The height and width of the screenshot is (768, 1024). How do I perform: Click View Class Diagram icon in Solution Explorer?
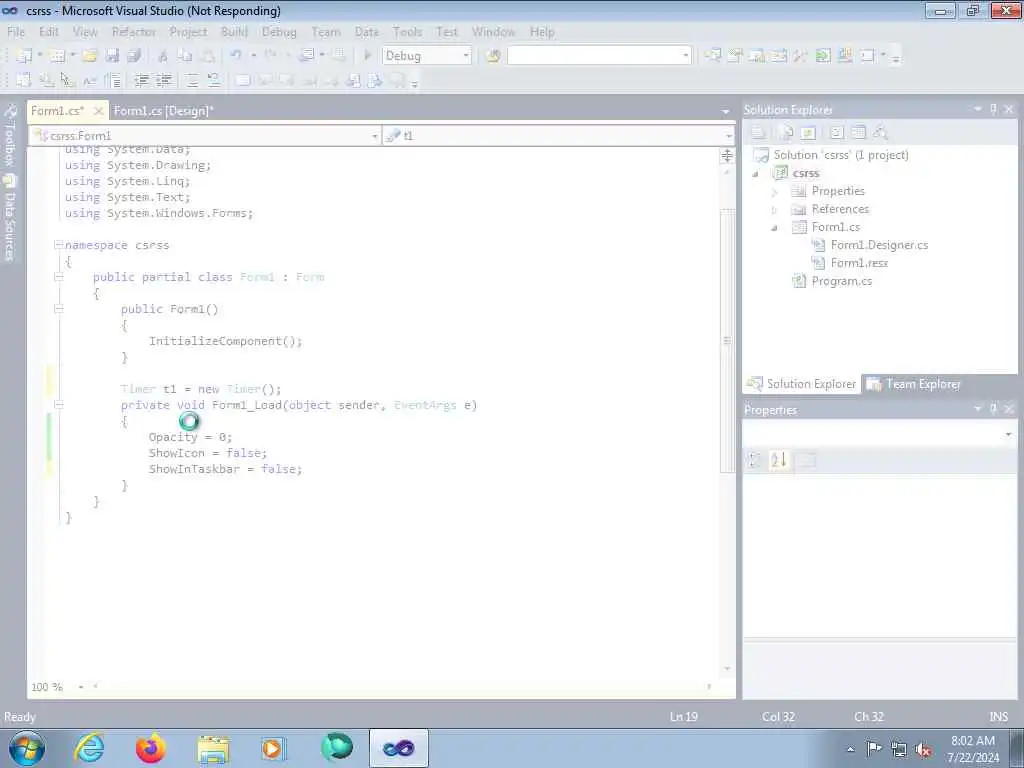(881, 133)
